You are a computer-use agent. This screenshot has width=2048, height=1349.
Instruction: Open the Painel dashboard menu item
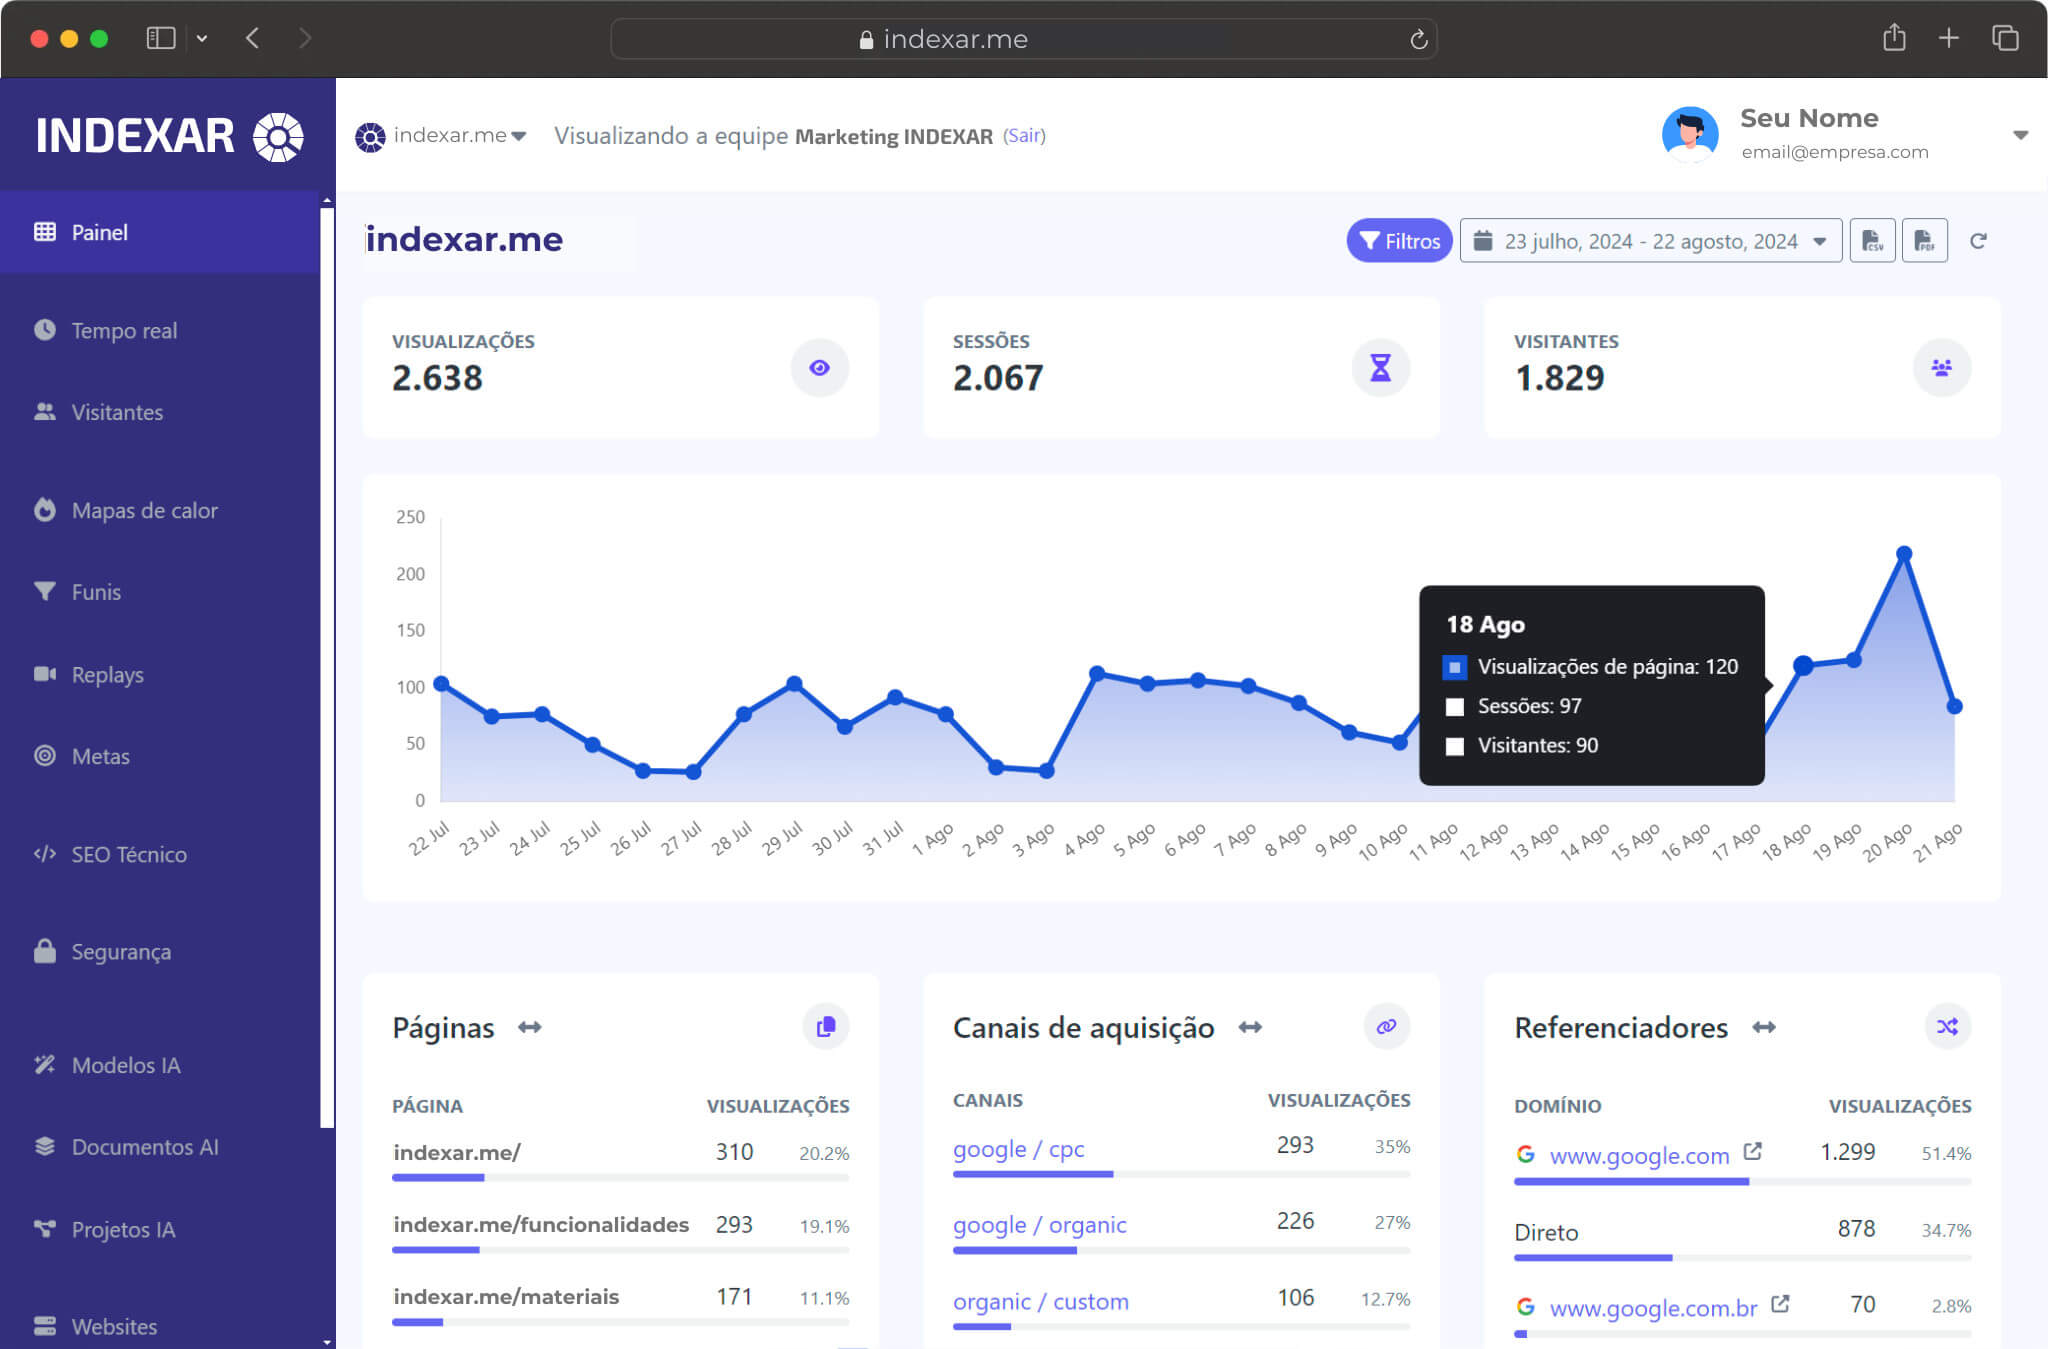point(160,232)
